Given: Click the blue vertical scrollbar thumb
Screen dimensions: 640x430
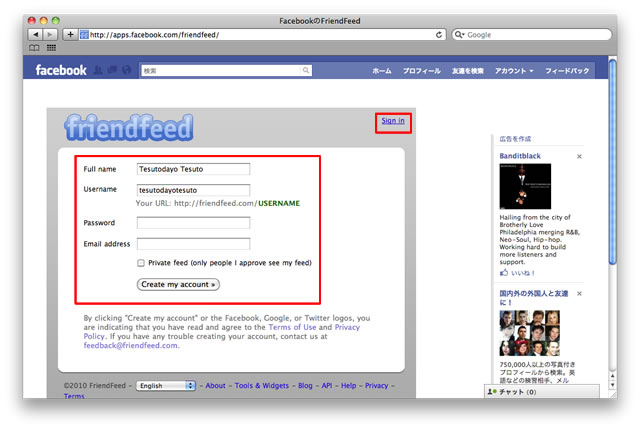Looking at the screenshot, I should tap(613, 162).
